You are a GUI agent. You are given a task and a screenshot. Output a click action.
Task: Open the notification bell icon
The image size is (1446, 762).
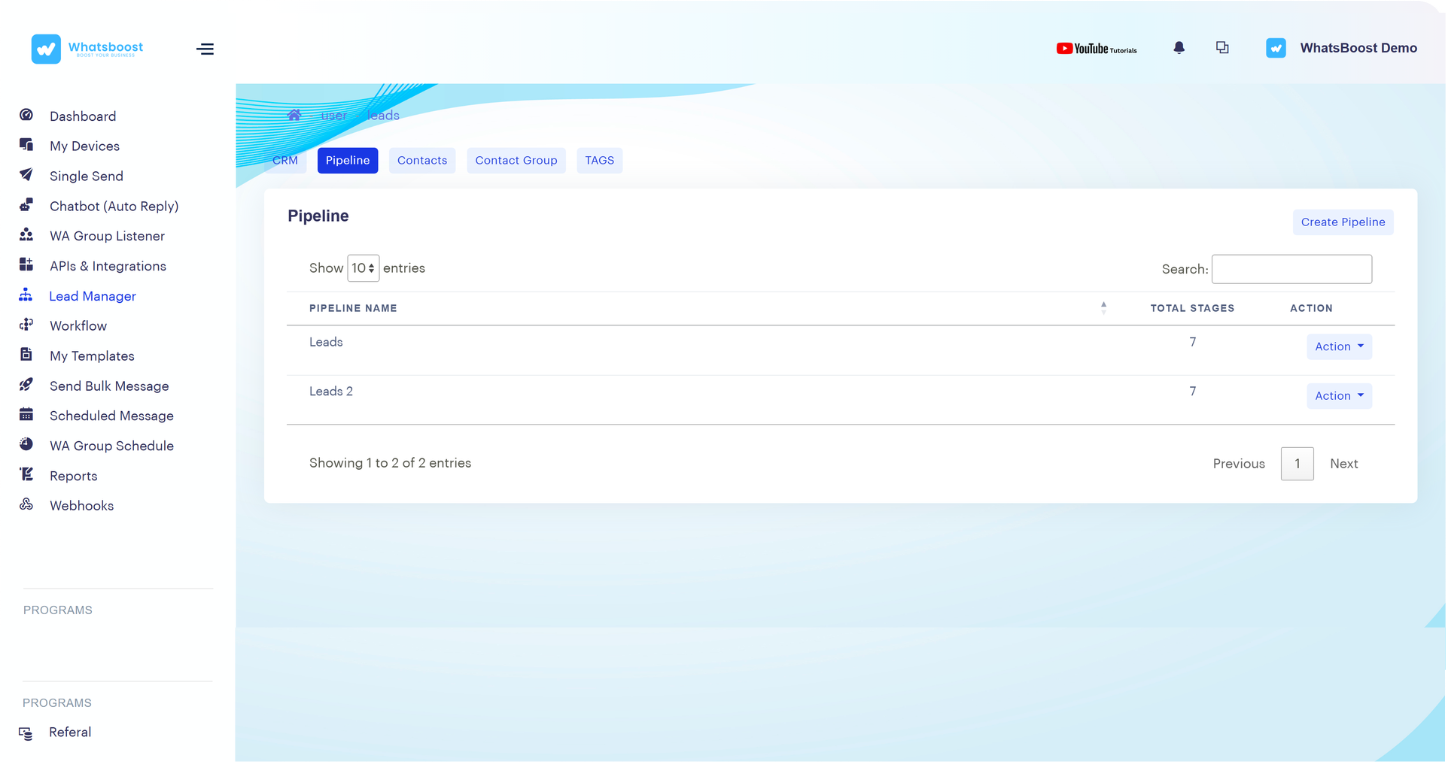pyautogui.click(x=1179, y=48)
